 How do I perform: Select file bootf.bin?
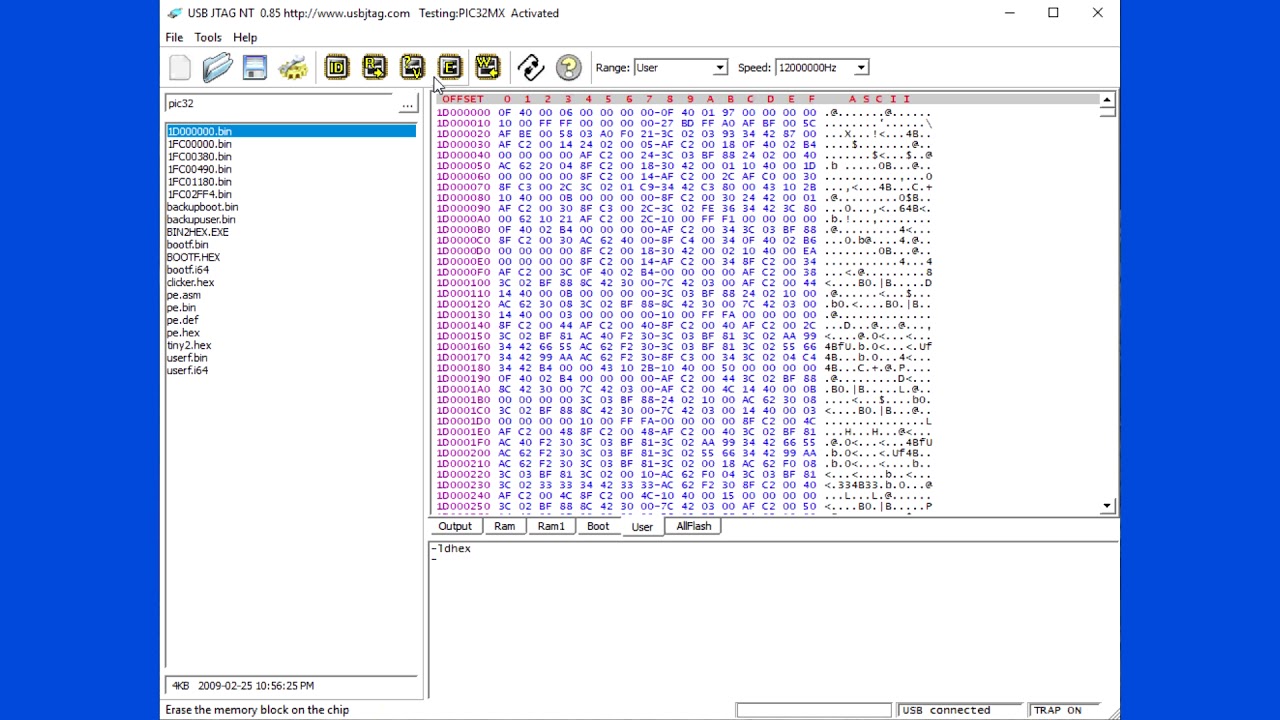coord(187,245)
